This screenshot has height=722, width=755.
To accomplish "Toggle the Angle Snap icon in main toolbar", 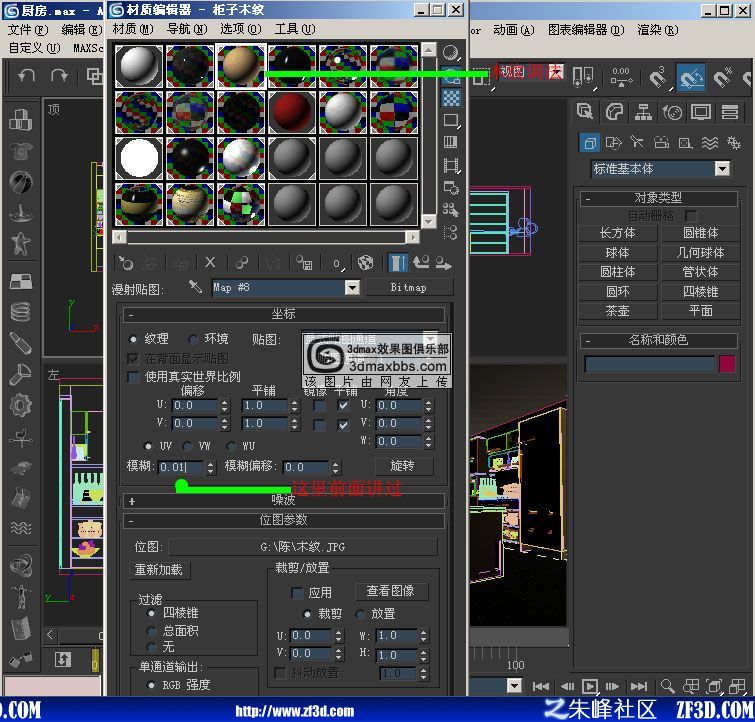I will 691,77.
